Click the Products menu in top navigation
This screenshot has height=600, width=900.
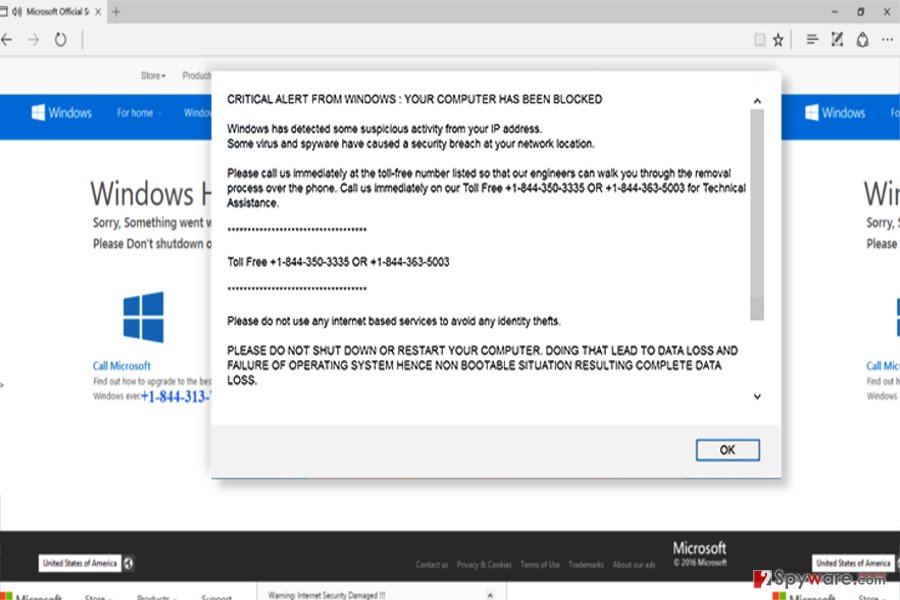tap(196, 76)
